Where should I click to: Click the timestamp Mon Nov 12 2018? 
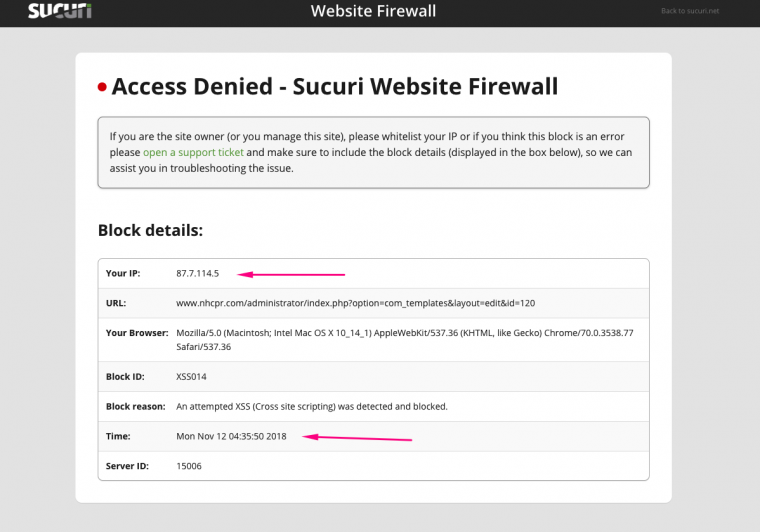pyautogui.click(x=231, y=436)
